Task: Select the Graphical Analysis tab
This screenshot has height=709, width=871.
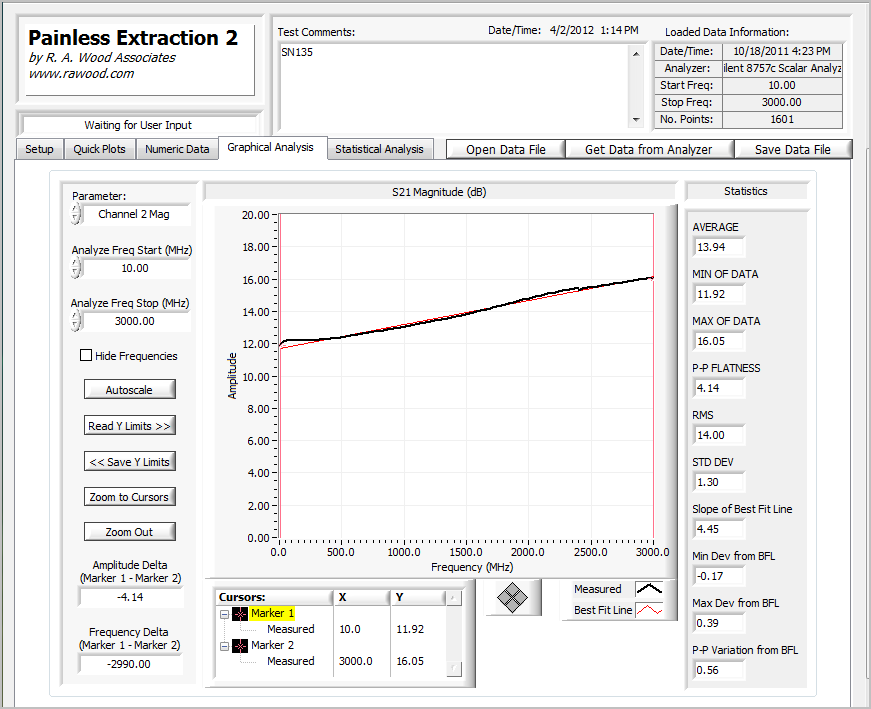Action: point(271,147)
